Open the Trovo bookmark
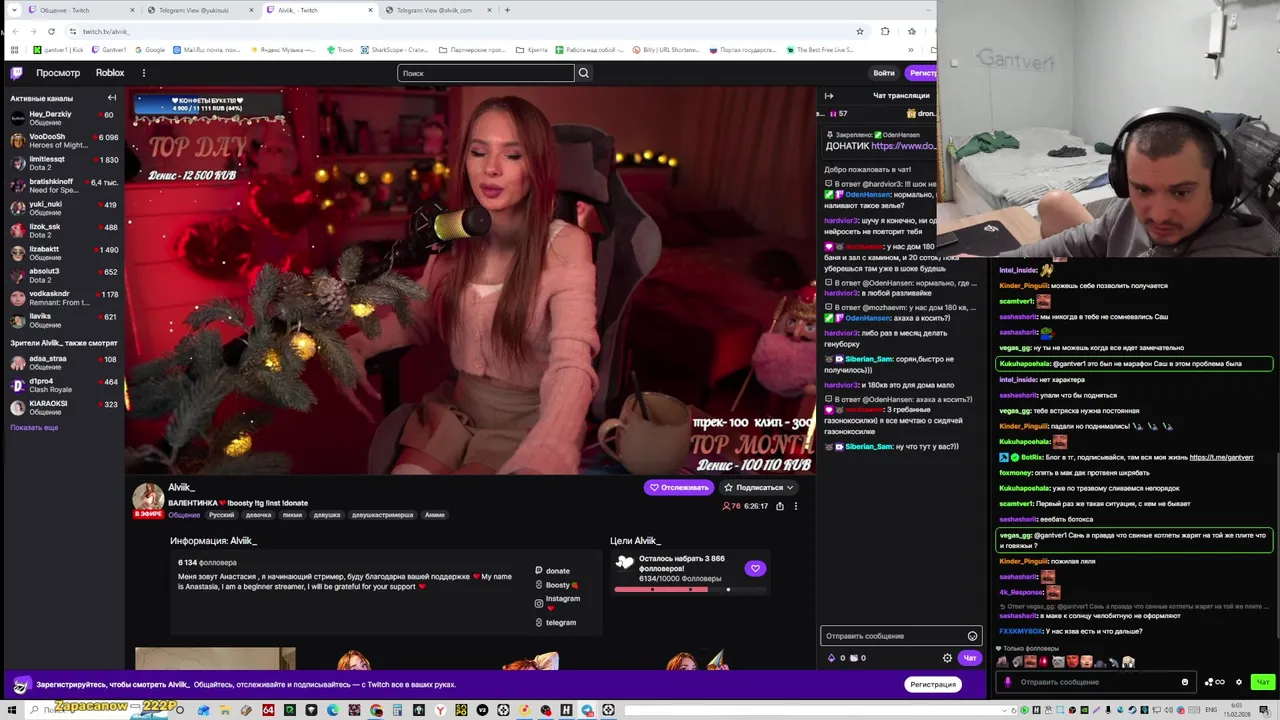The image size is (1280, 720). (340, 50)
